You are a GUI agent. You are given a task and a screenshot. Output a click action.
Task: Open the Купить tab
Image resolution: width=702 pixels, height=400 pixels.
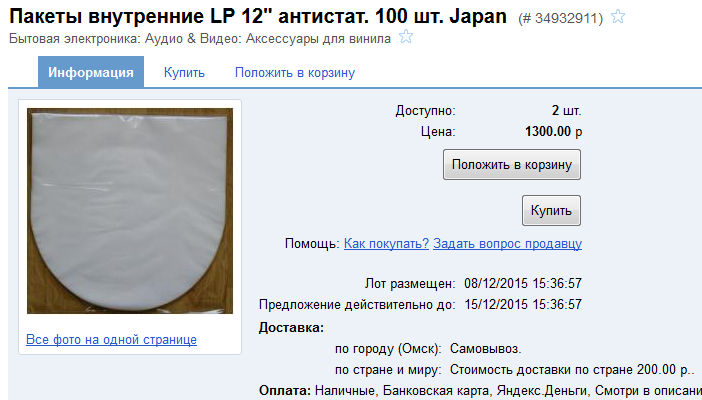(184, 73)
